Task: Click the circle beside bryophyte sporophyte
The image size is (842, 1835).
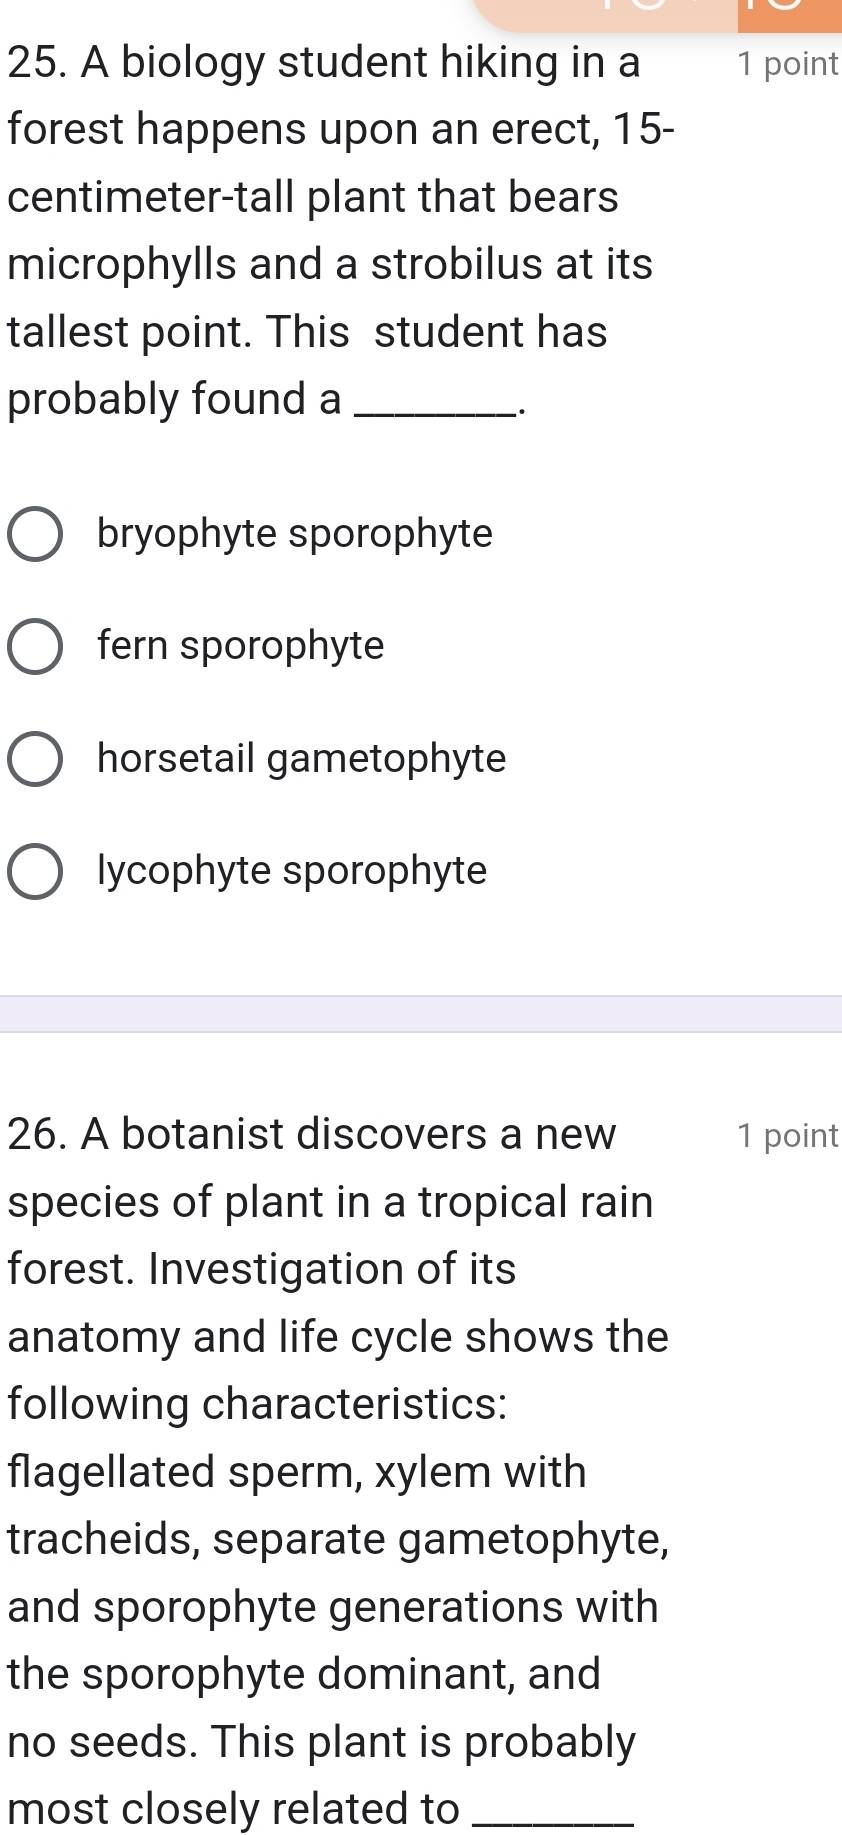Action: (34, 535)
